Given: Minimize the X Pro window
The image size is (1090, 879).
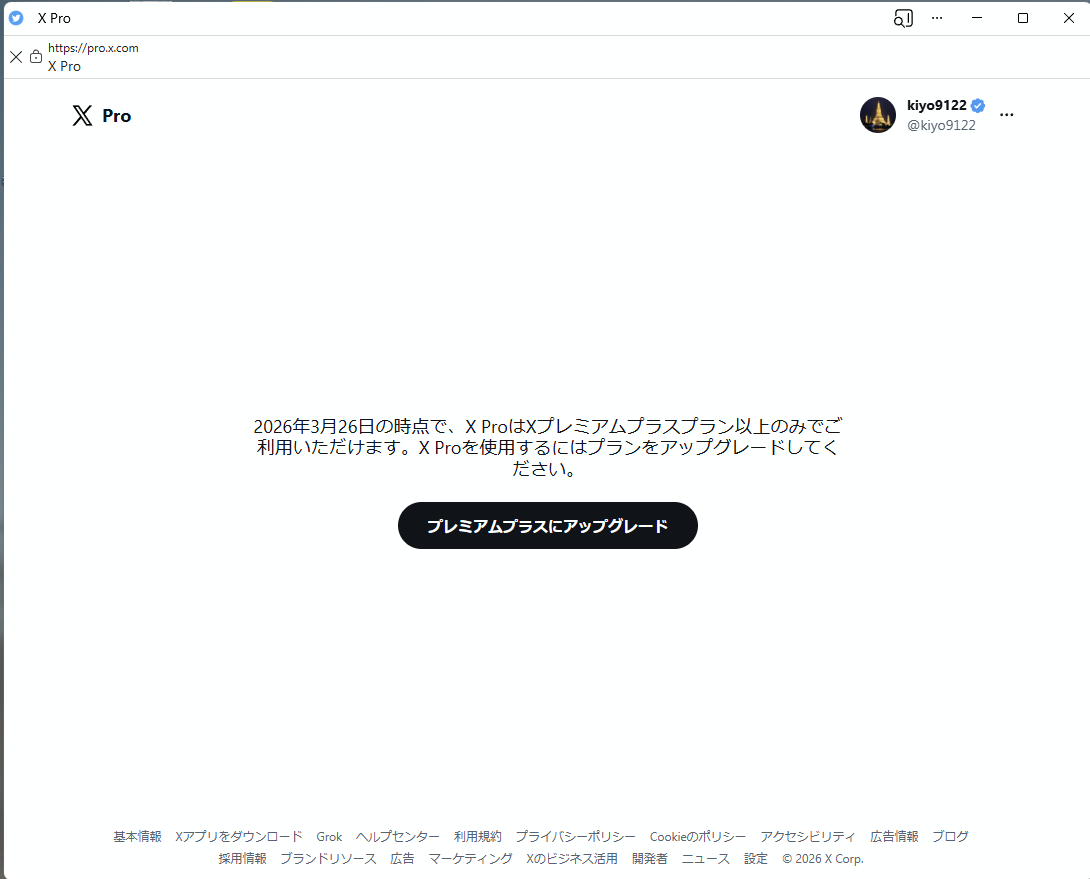Looking at the screenshot, I should pyautogui.click(x=977, y=18).
